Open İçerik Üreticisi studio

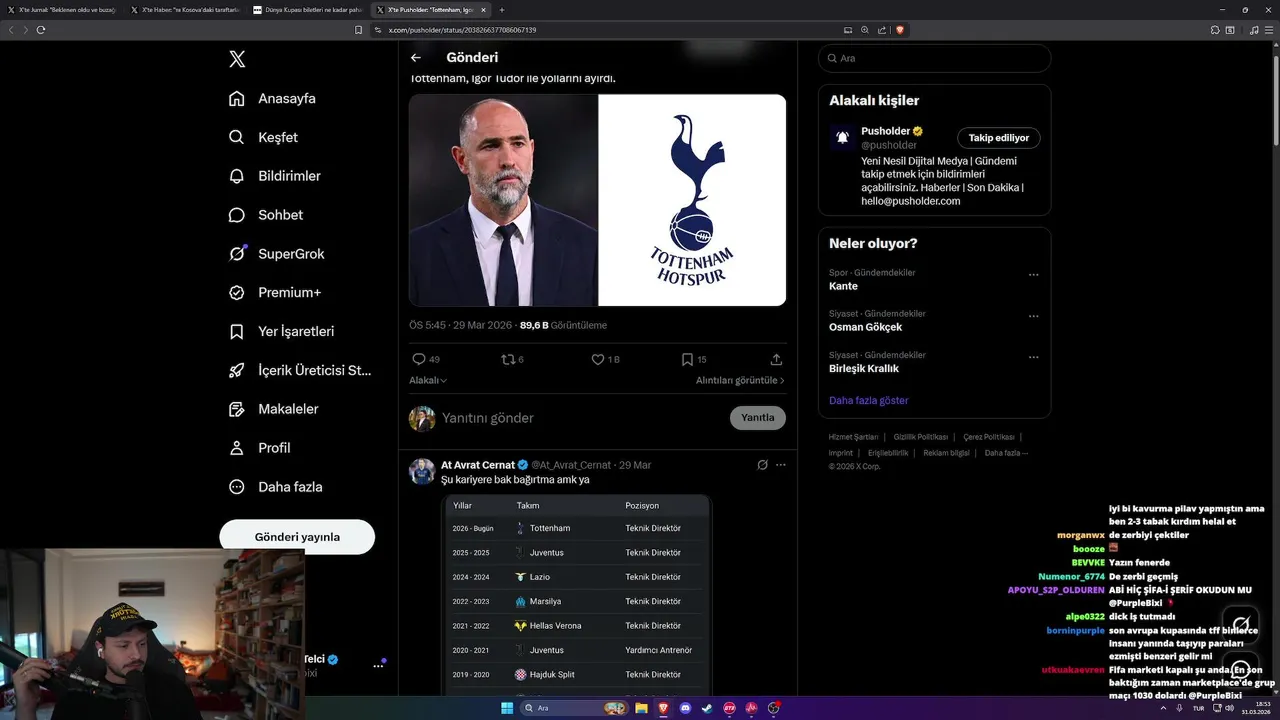pyautogui.click(x=300, y=370)
